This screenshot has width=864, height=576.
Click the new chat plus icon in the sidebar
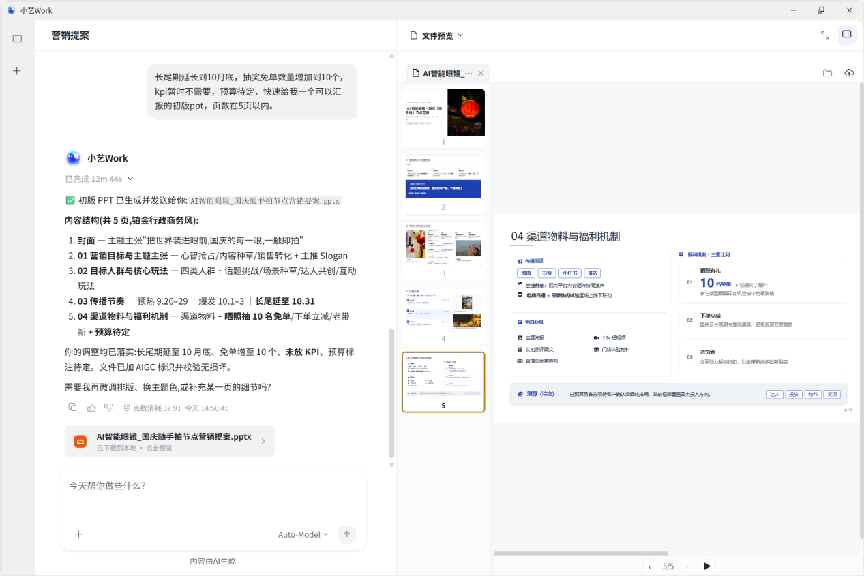(x=17, y=71)
